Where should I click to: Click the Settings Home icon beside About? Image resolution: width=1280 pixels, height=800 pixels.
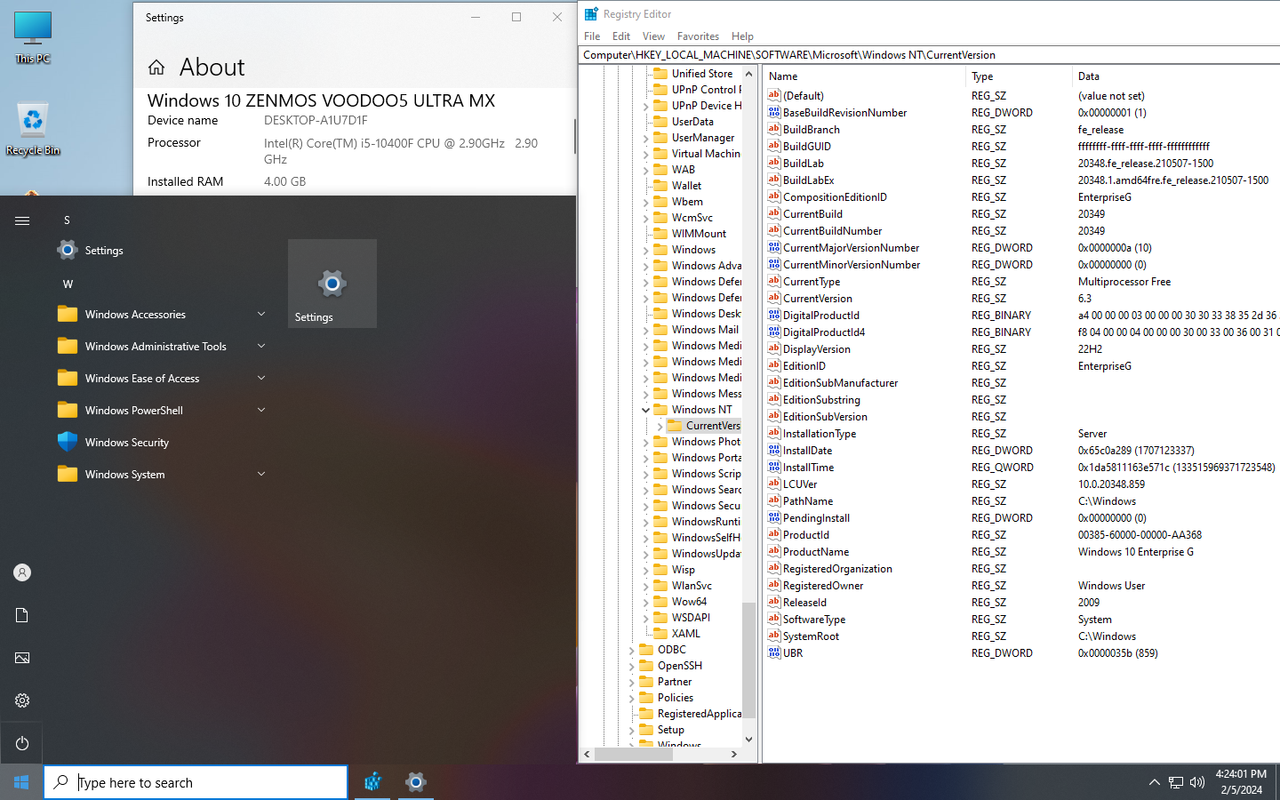(156, 68)
